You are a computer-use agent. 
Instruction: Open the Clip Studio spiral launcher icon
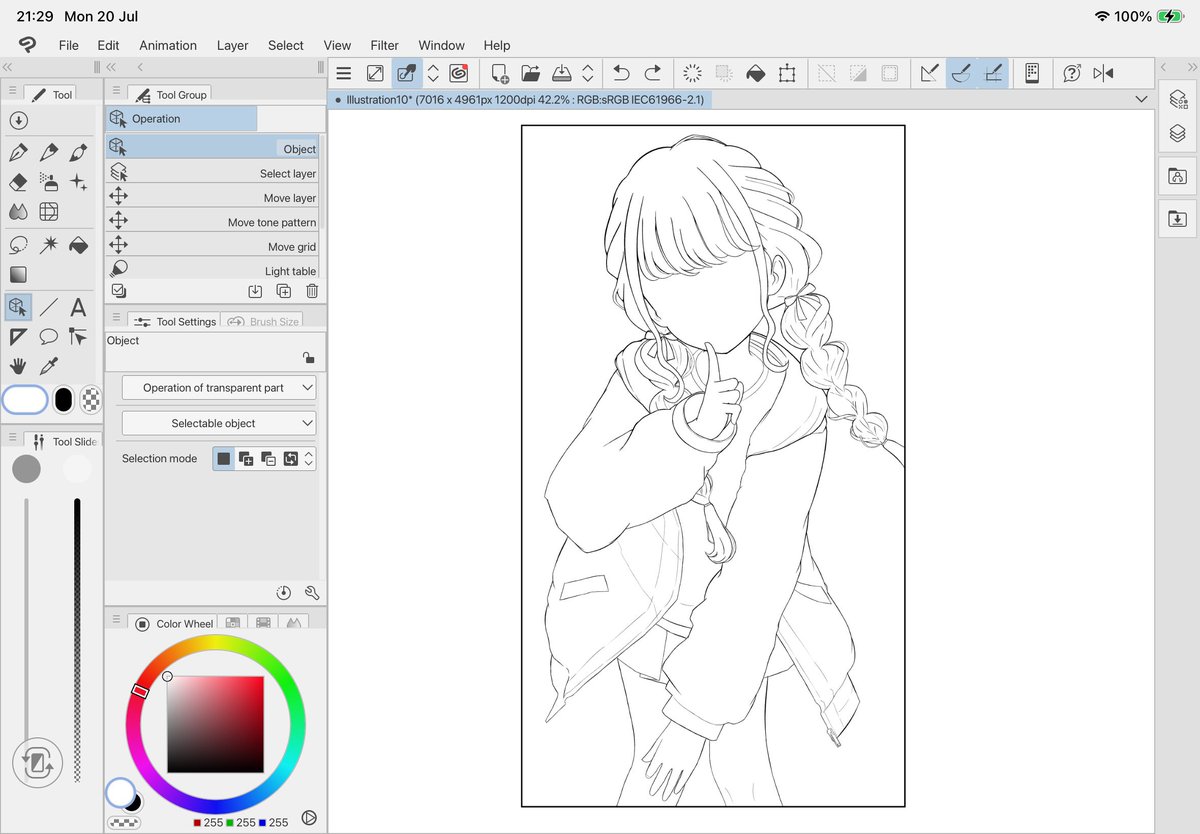tap(459, 73)
